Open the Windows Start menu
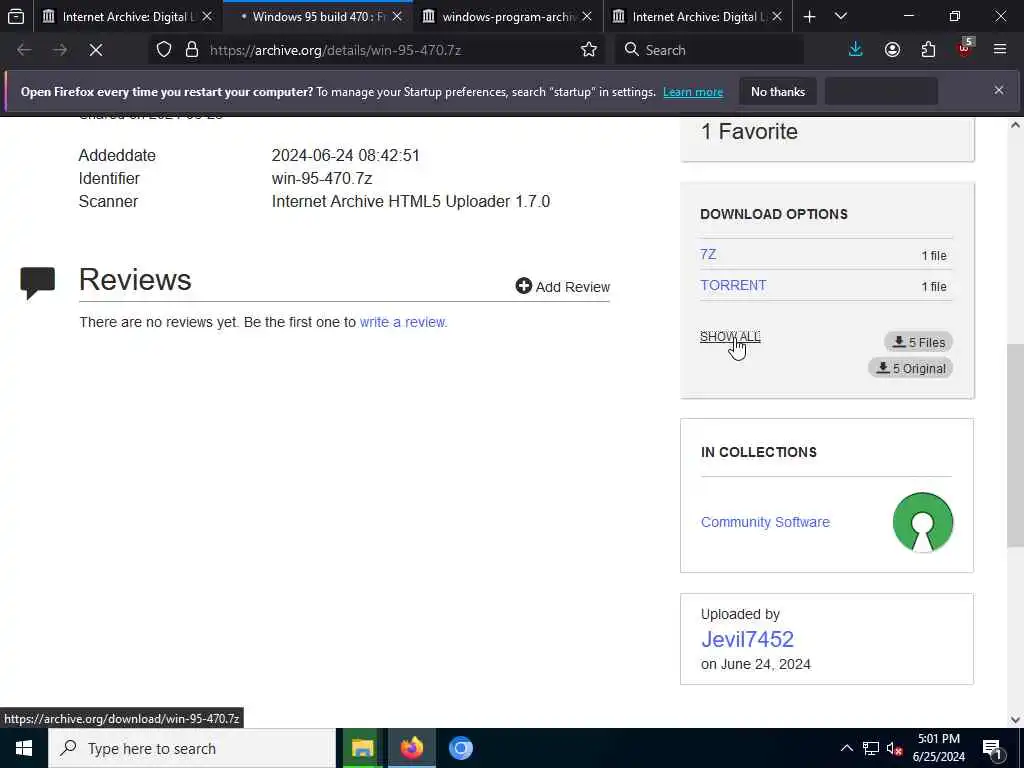Screen dimensions: 1024x768 pyautogui.click(x=24, y=748)
